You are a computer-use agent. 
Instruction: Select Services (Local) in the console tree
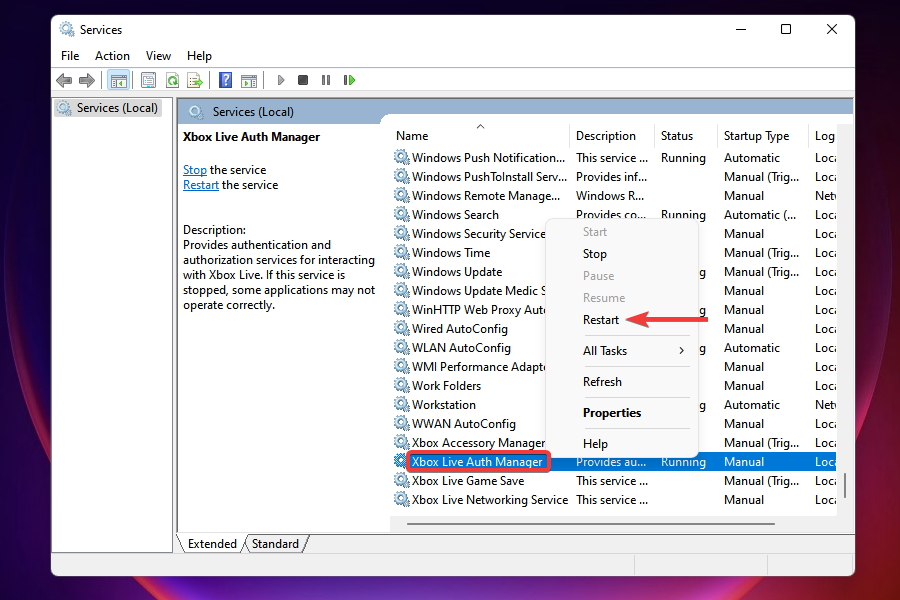[117, 108]
